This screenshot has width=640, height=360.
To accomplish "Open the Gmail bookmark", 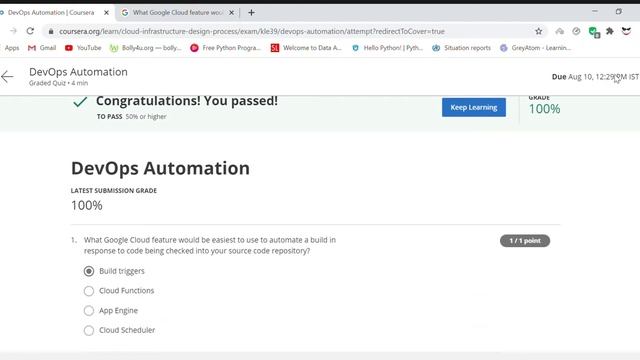I will (42, 48).
